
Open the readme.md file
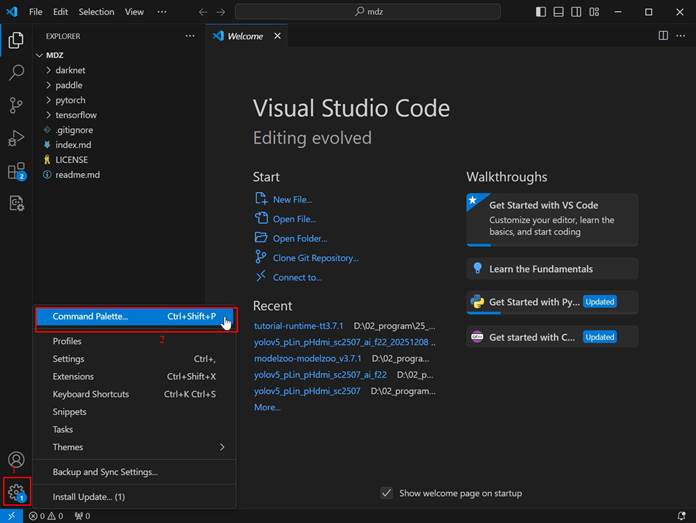[78, 175]
